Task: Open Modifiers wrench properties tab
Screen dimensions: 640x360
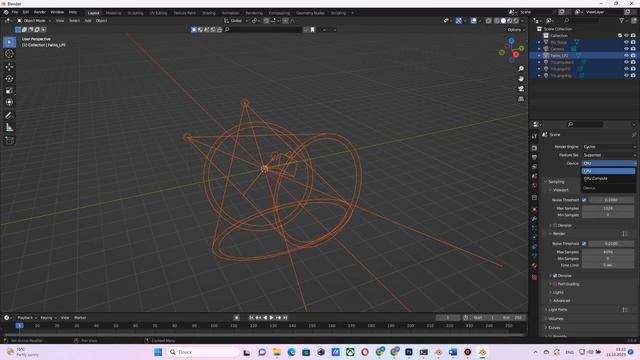Action: click(x=534, y=219)
